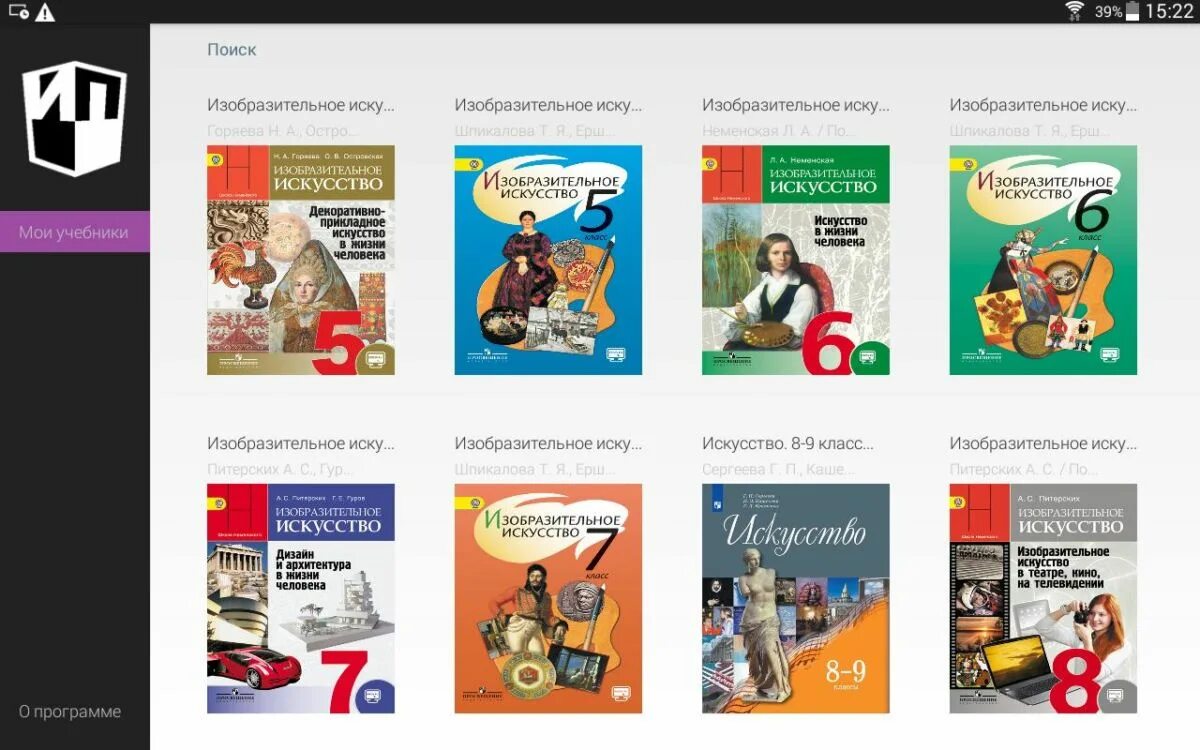Screen dimensions: 1200x750
Task: Click the Искусство. 8-9 класс title link
Action: [788, 443]
